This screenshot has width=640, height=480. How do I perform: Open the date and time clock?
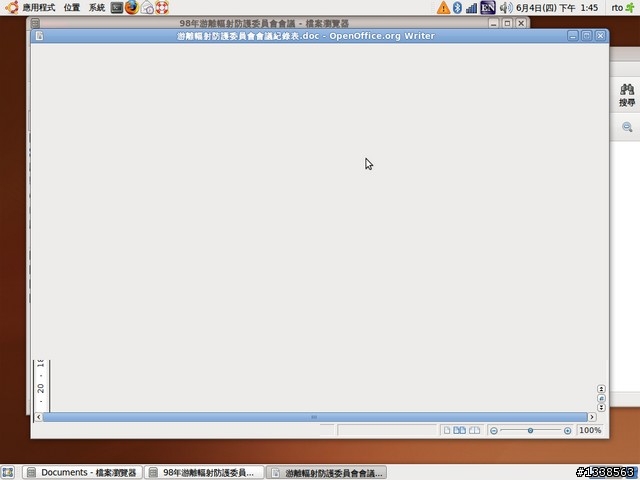click(x=557, y=7)
